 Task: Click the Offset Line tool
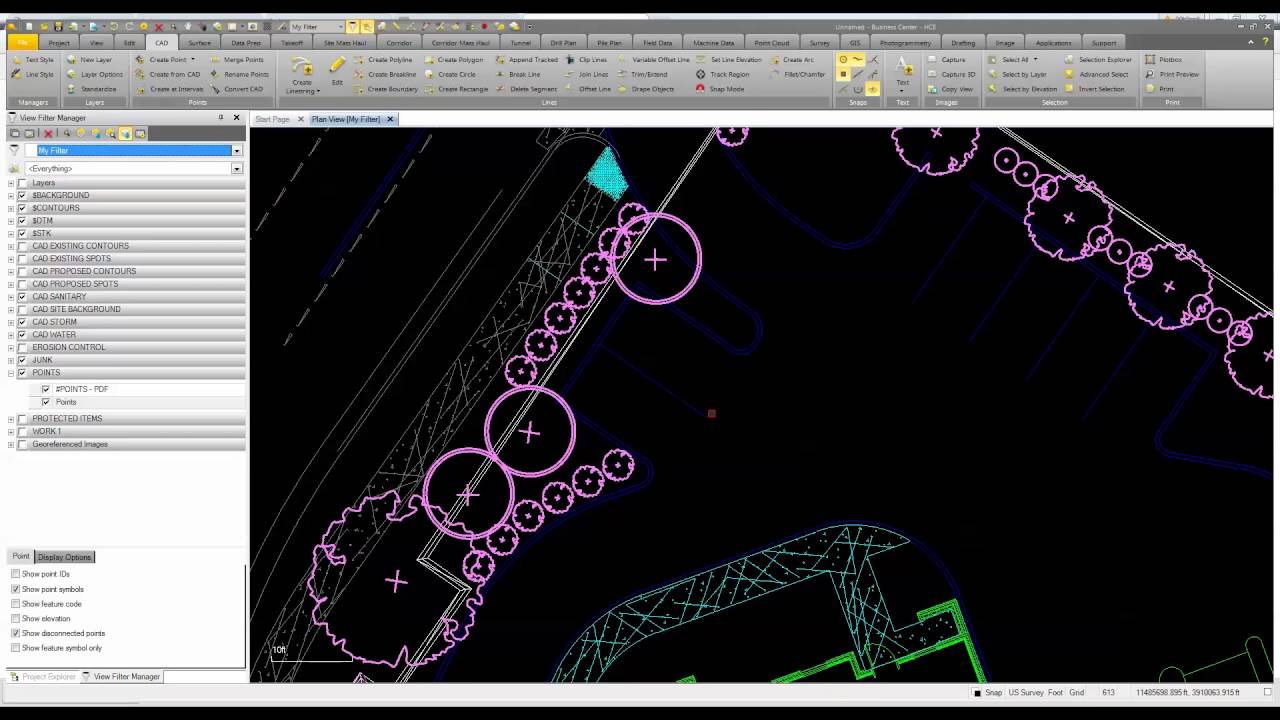pos(588,89)
